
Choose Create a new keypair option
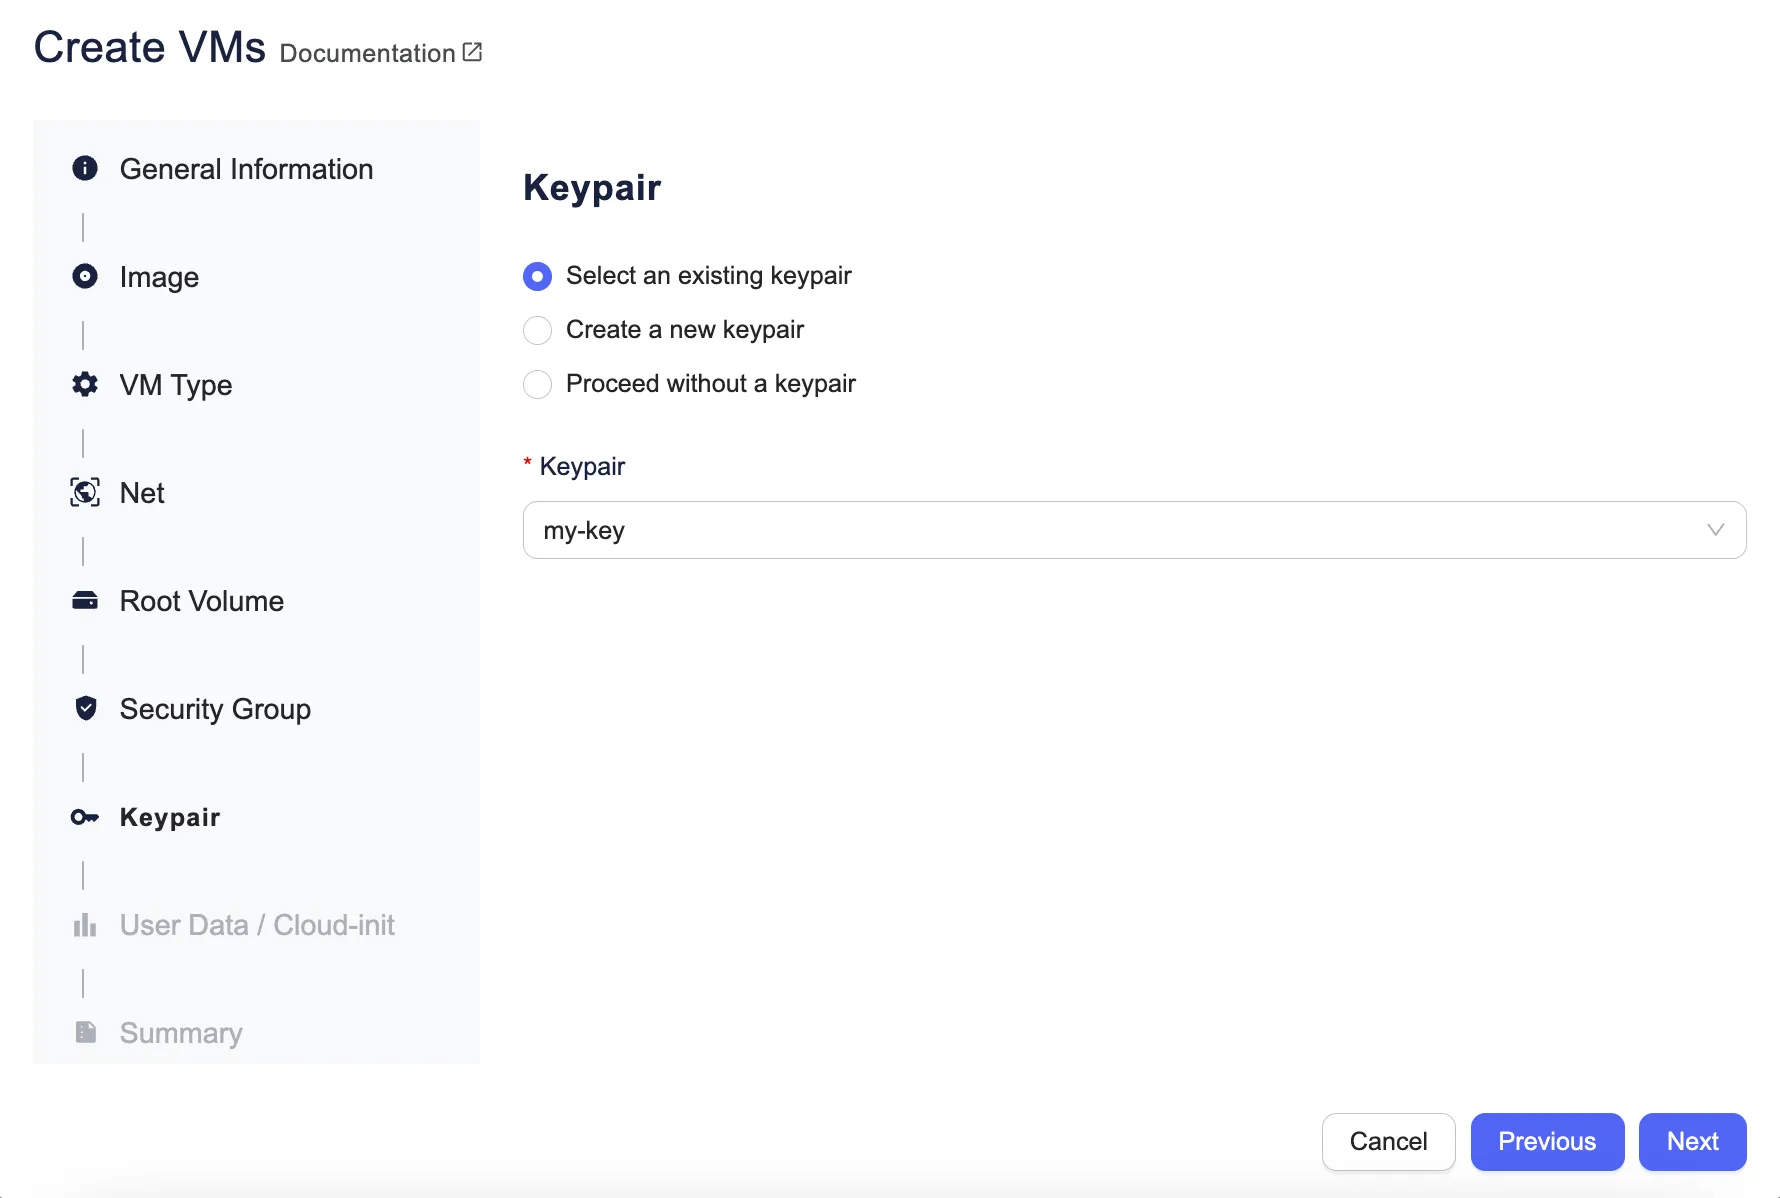[538, 330]
